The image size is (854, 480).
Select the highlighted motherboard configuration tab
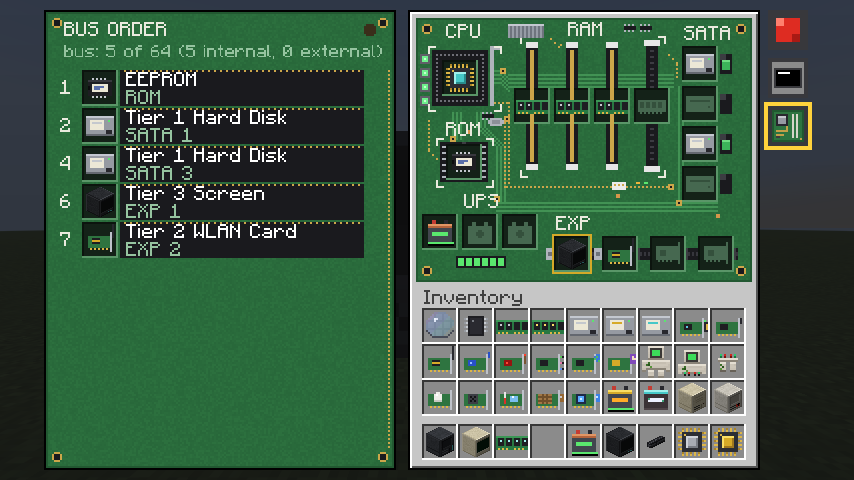788,126
